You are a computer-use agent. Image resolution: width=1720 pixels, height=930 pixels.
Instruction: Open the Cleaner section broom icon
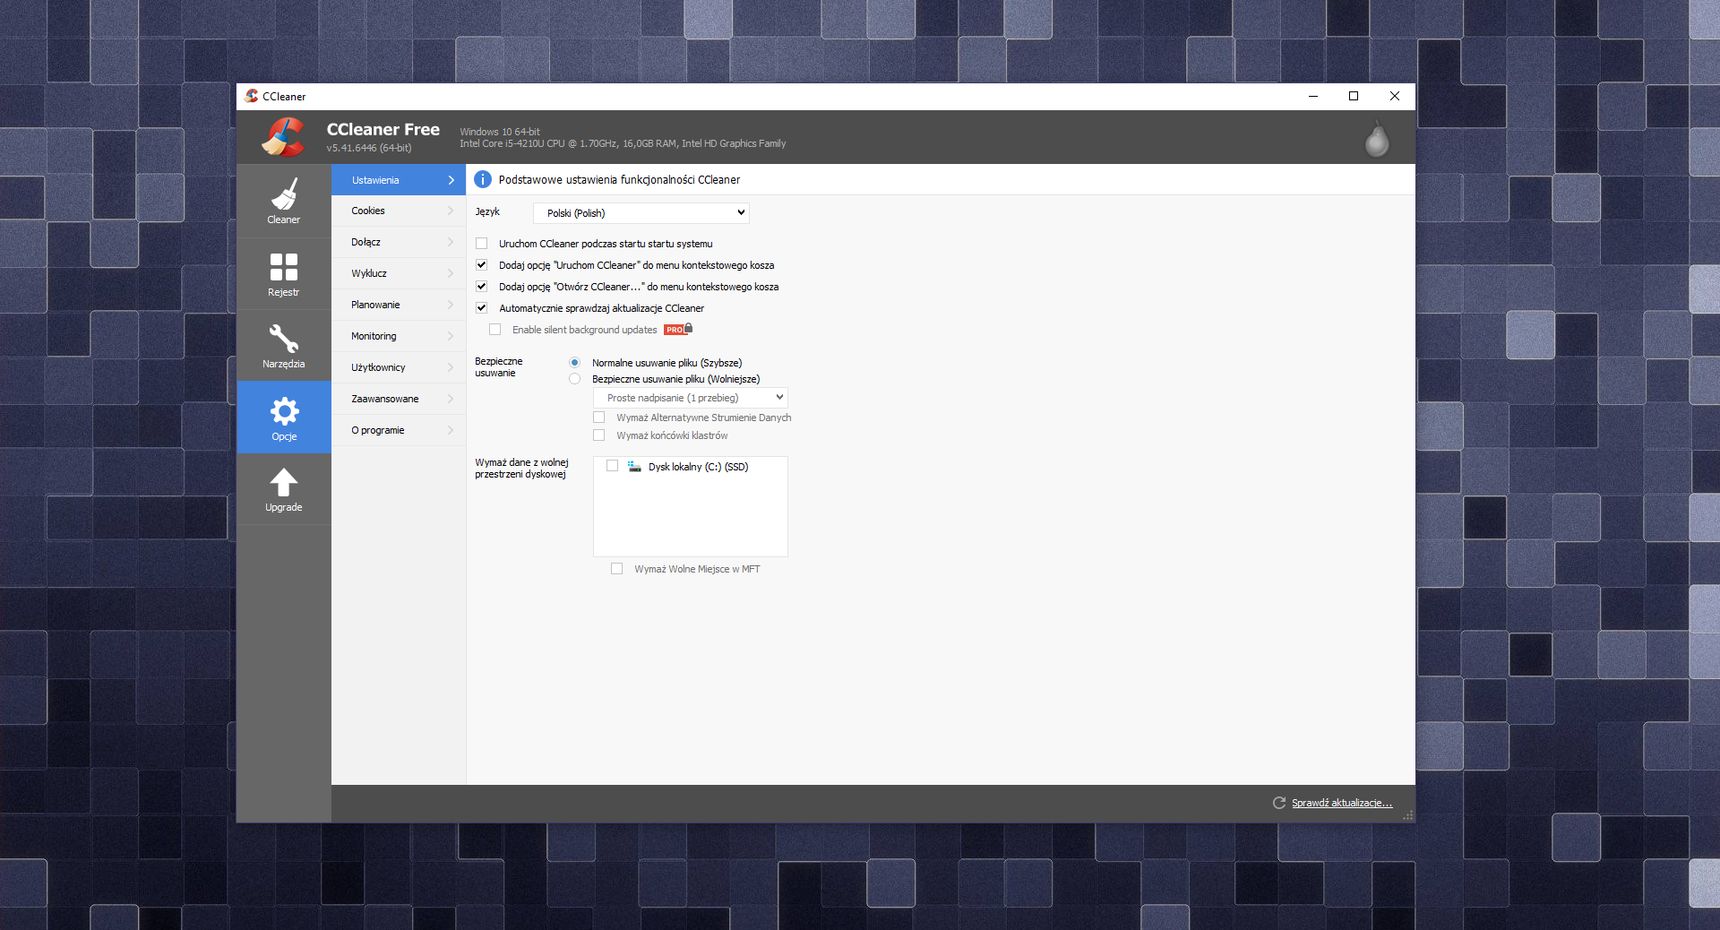pyautogui.click(x=284, y=194)
